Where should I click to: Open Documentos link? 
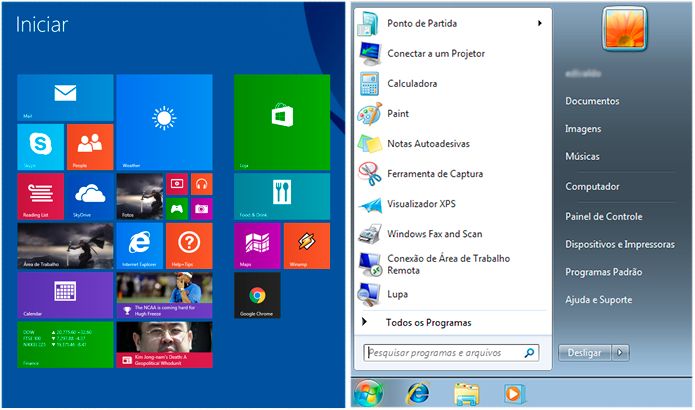pos(592,101)
